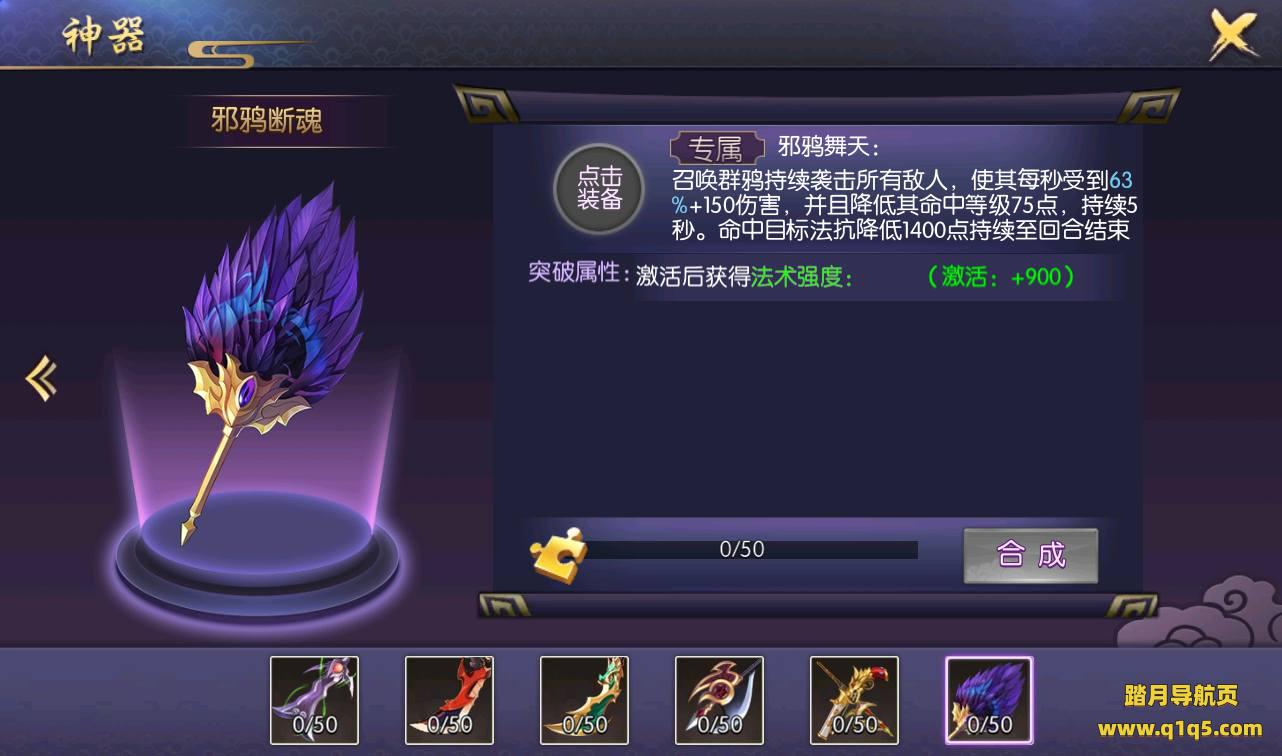The image size is (1282, 756).
Task: Click the glowing purple pedestal under artifact
Action: tap(256, 554)
